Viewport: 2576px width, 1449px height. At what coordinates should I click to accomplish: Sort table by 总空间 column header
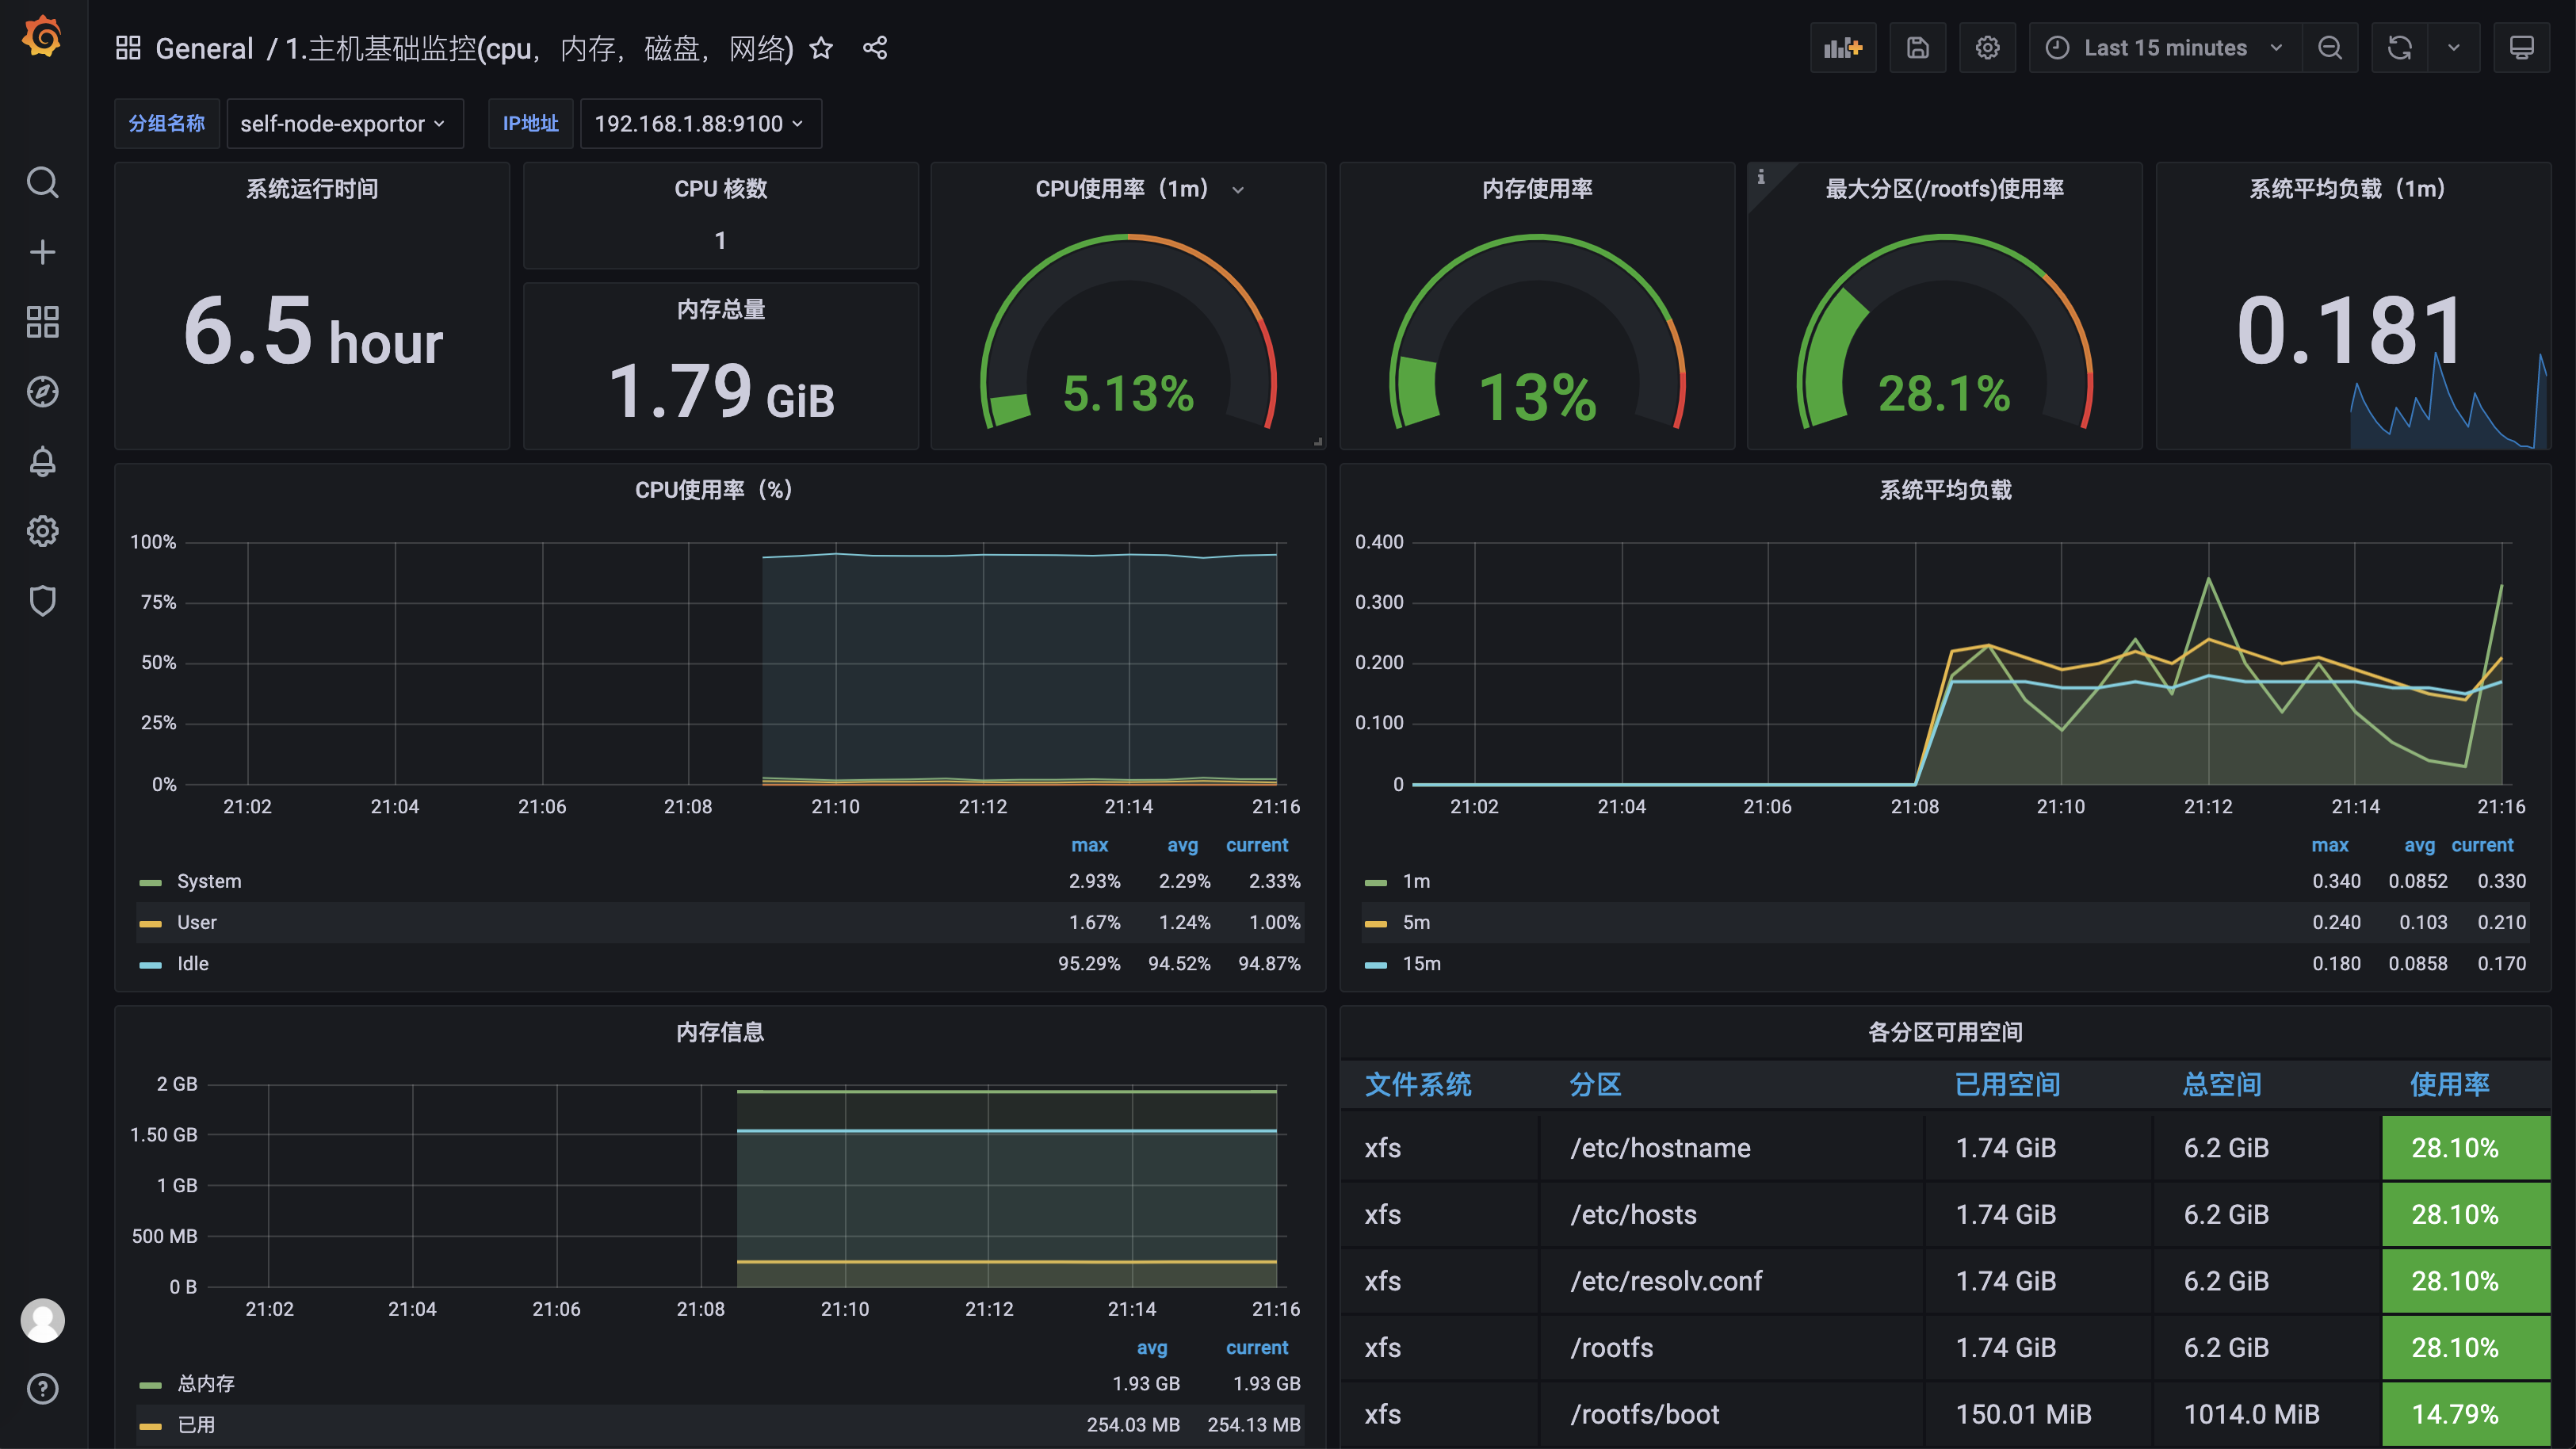(x=2222, y=1085)
